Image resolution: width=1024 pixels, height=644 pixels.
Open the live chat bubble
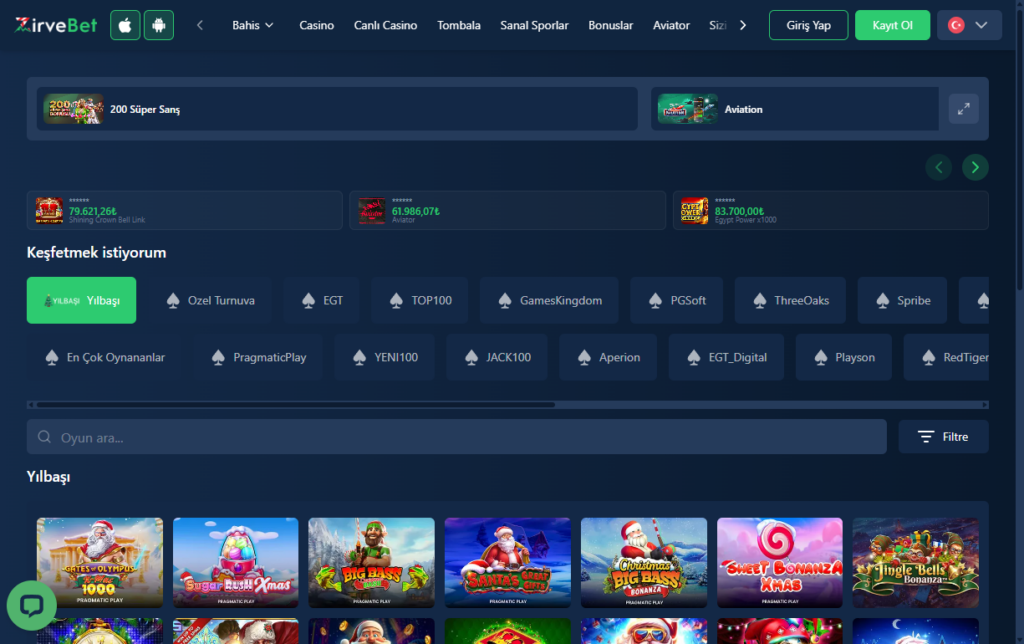coord(31,605)
